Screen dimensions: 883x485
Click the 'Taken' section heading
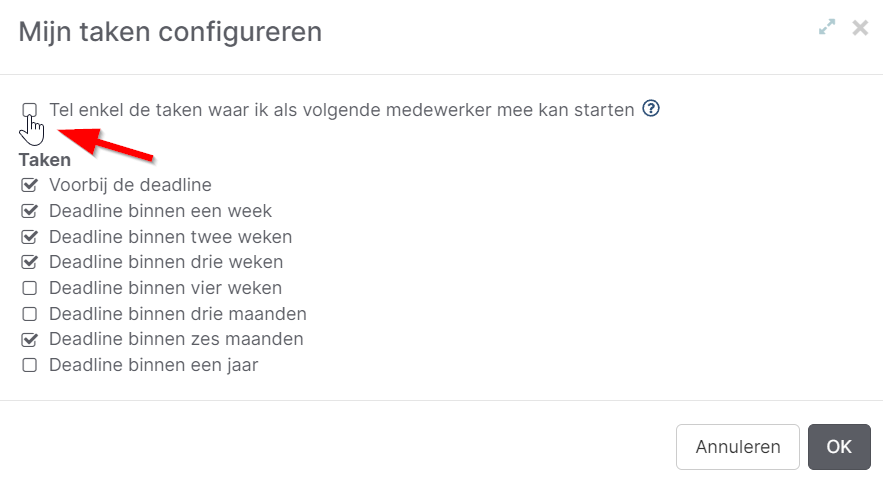tap(45, 160)
